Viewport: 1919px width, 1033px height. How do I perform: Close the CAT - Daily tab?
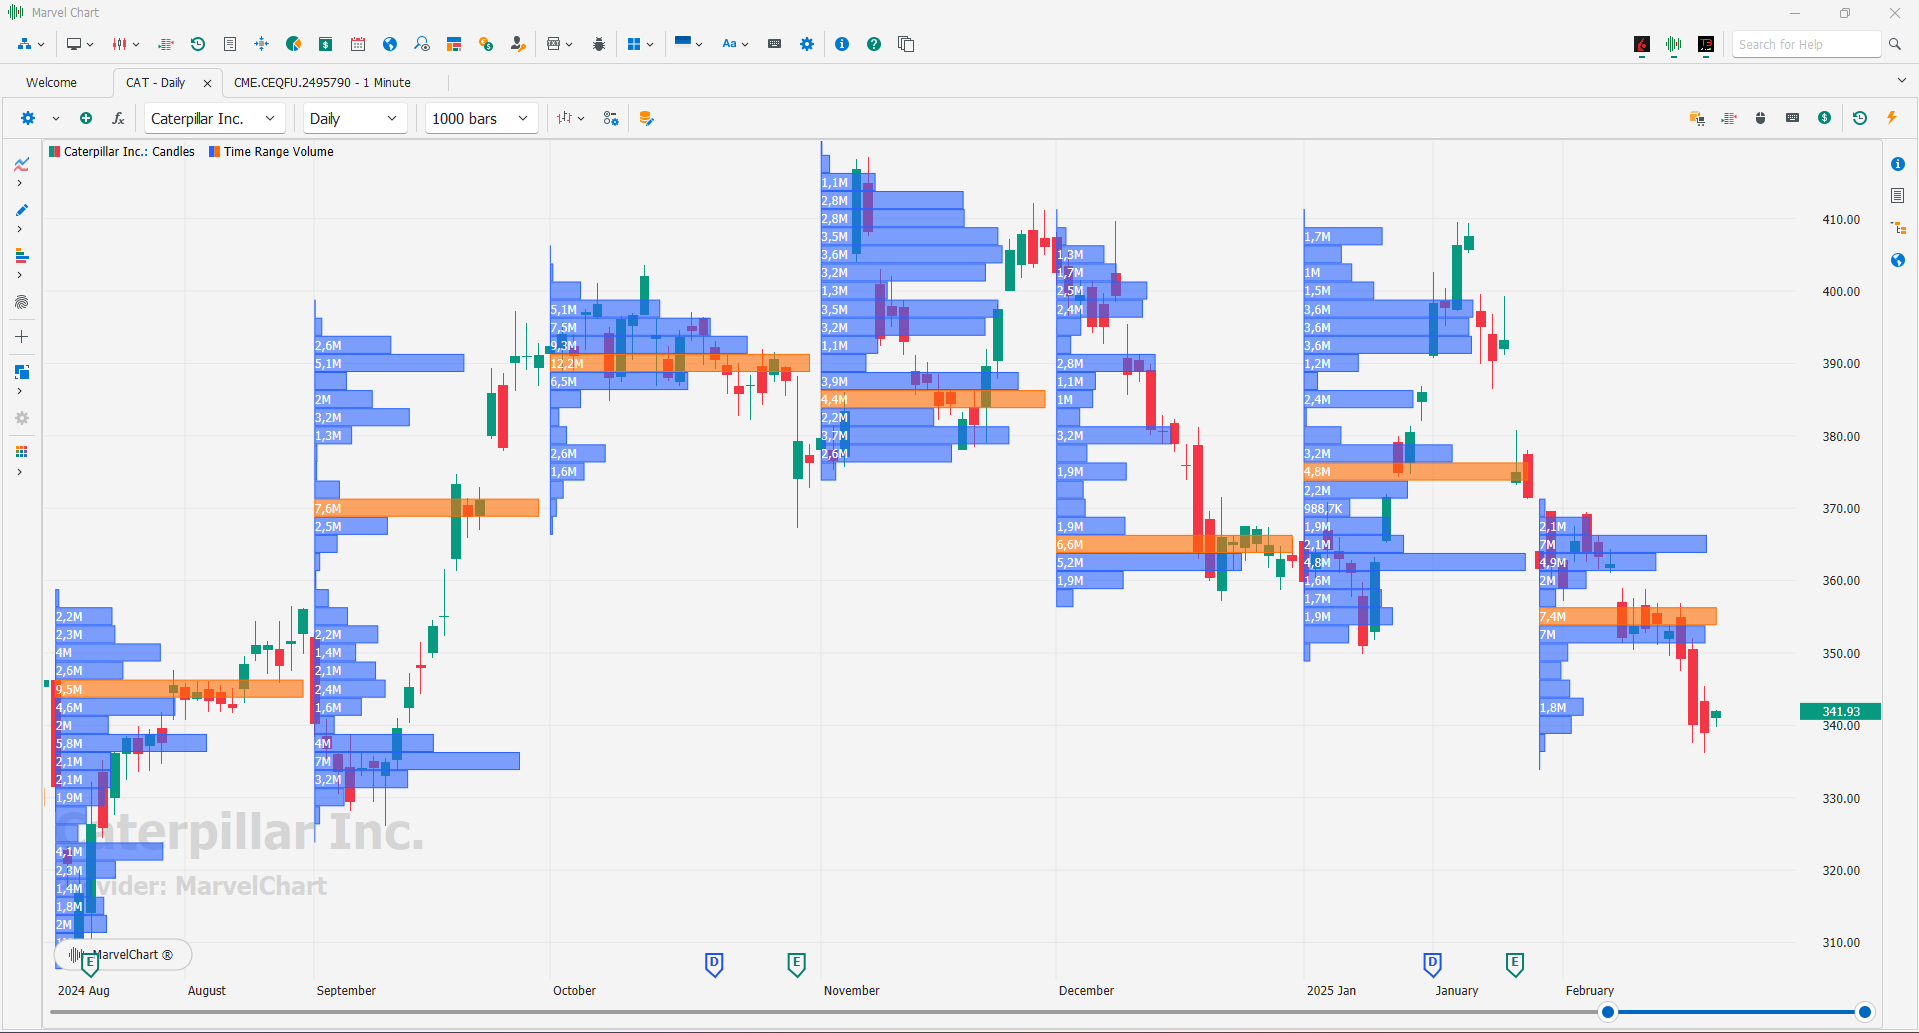[208, 83]
